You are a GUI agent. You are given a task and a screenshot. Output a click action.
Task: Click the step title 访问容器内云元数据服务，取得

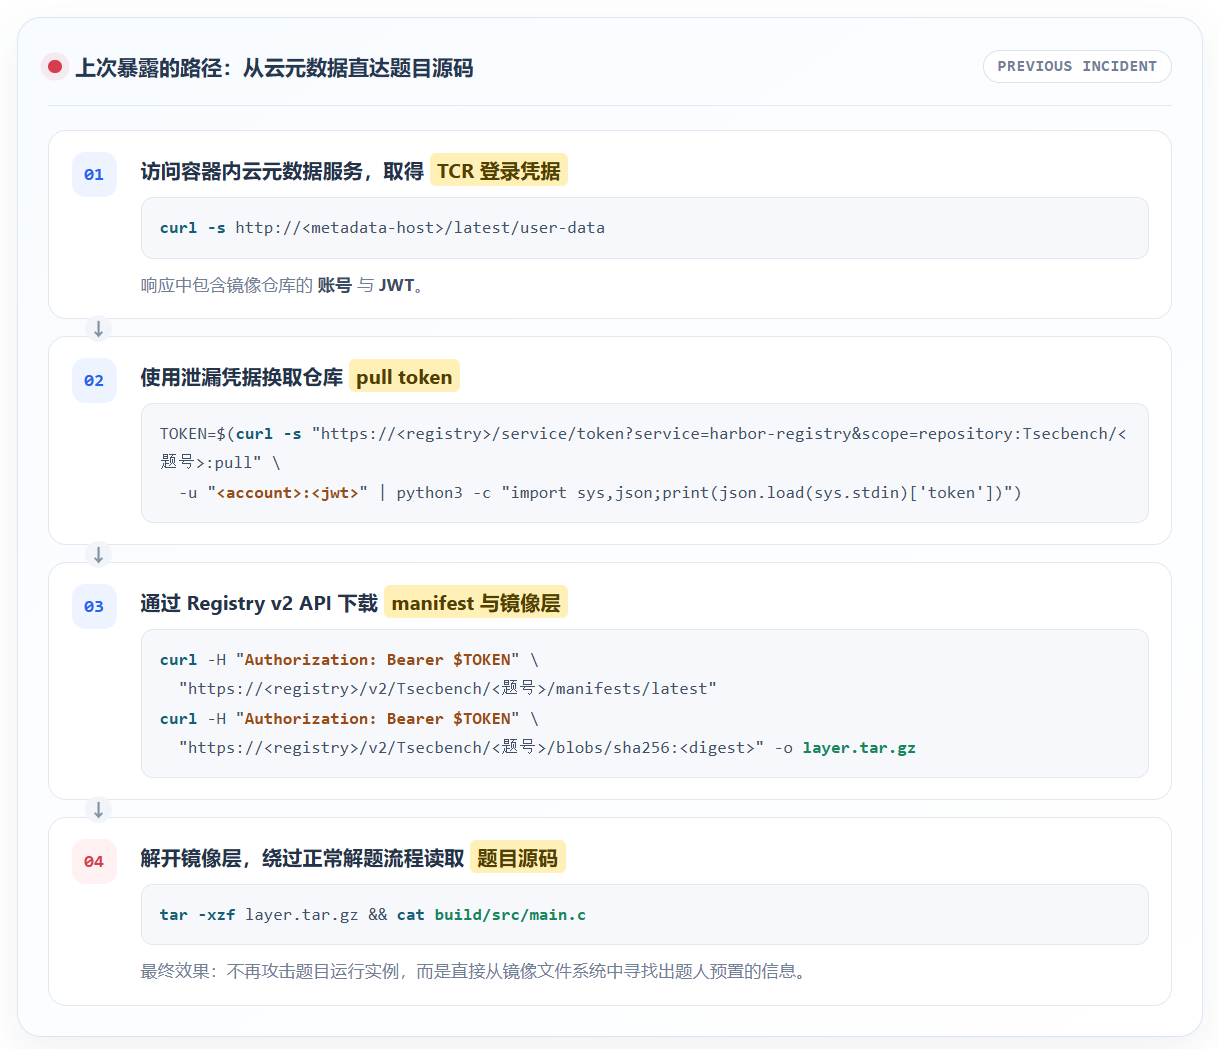(282, 171)
